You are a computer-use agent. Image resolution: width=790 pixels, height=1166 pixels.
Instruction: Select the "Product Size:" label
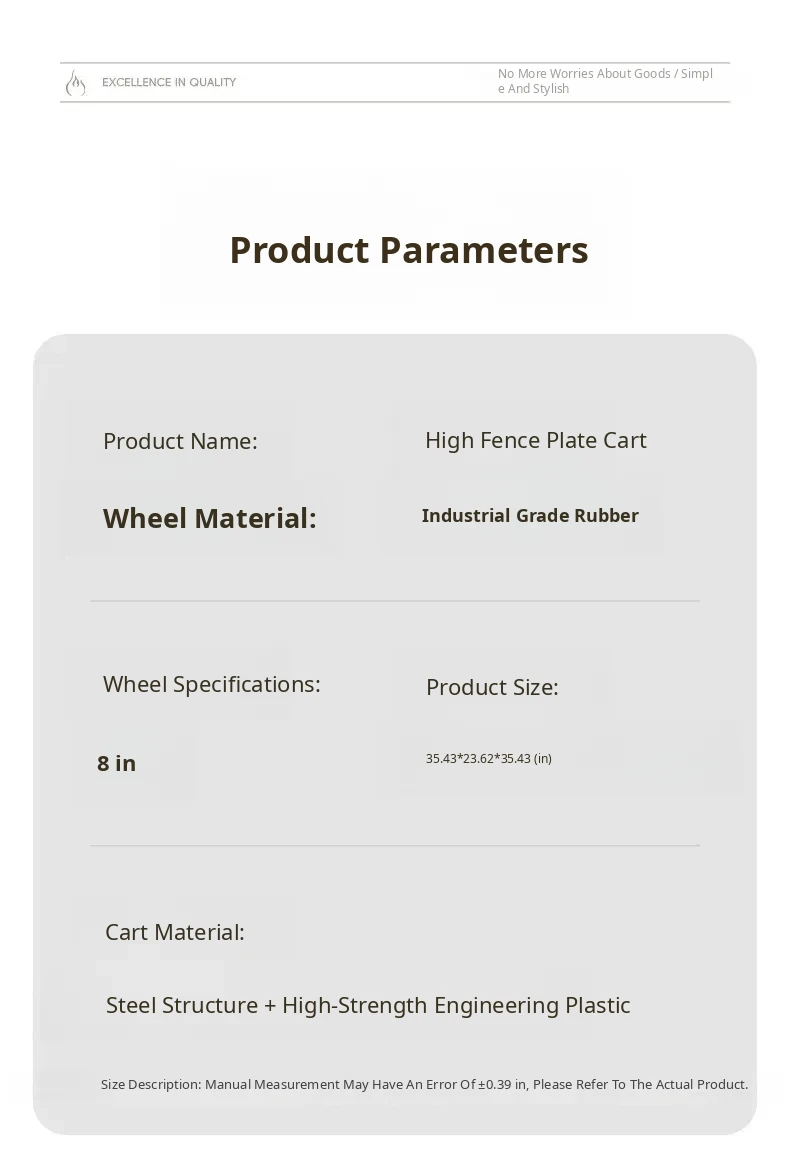(x=492, y=687)
